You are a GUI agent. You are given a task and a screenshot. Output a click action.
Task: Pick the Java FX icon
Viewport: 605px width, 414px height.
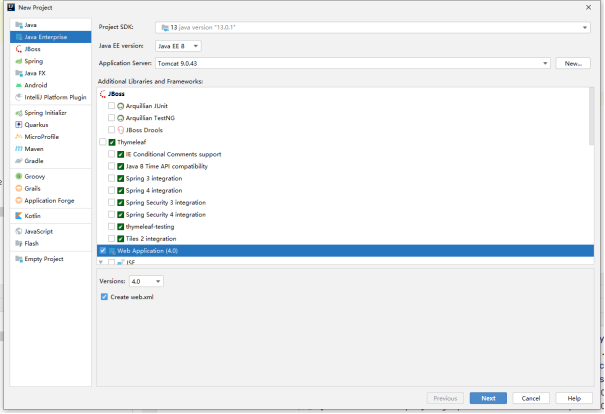[19, 73]
